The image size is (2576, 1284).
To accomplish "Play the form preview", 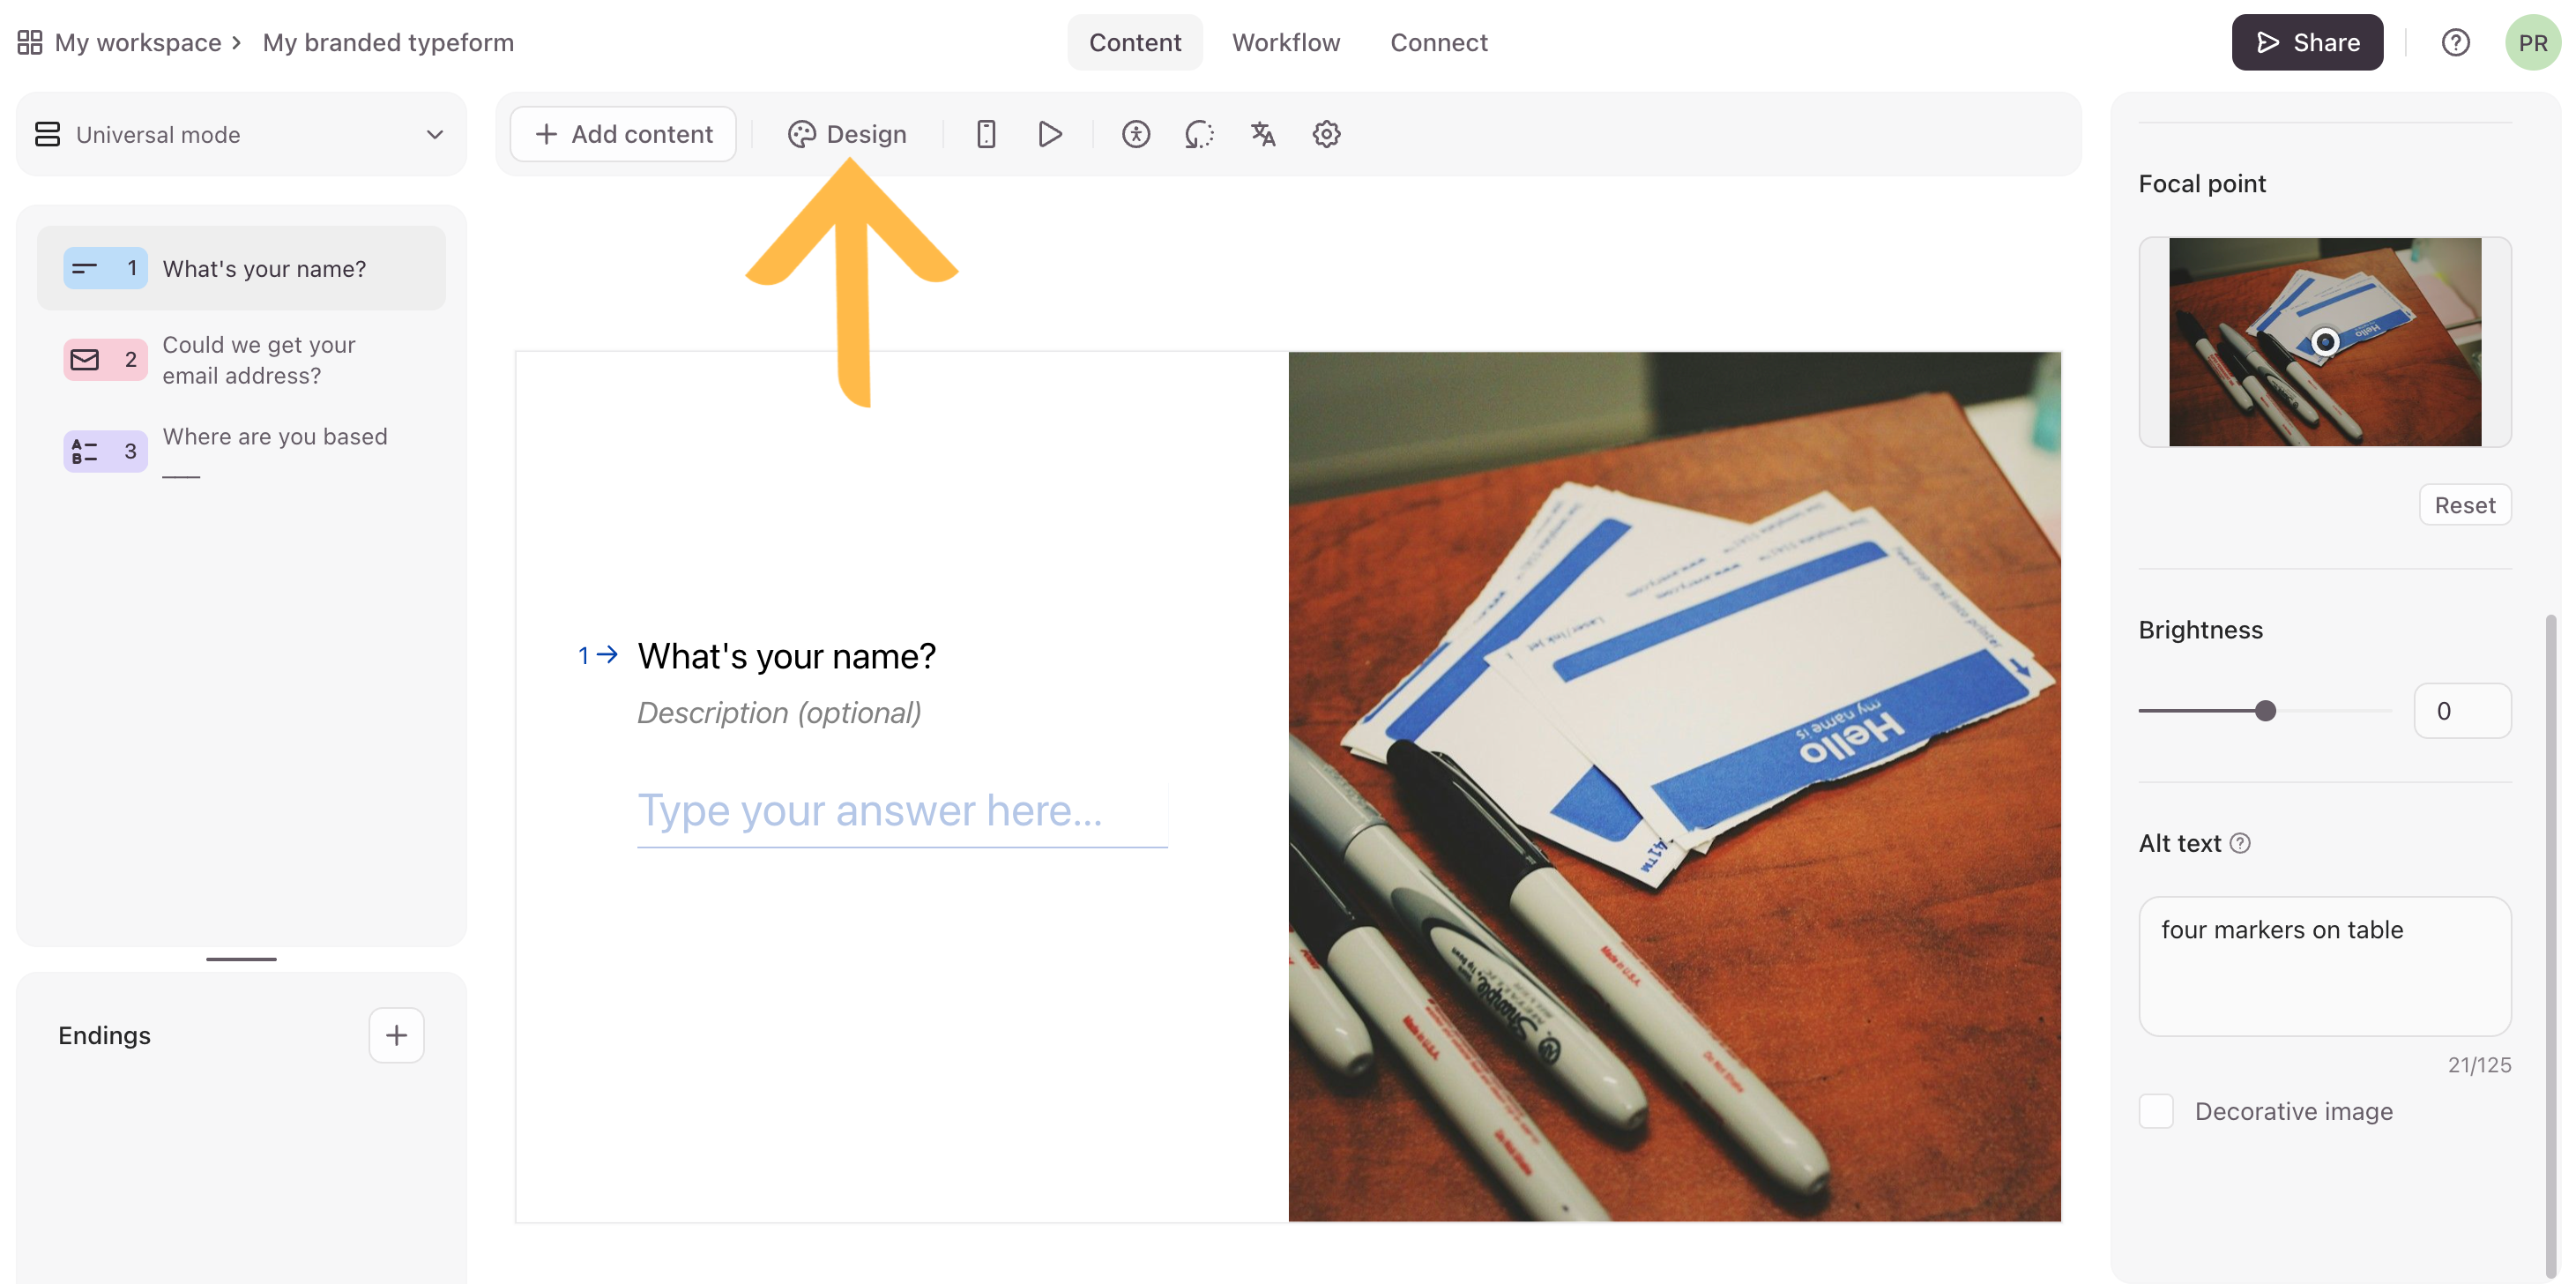I will click(x=1050, y=134).
